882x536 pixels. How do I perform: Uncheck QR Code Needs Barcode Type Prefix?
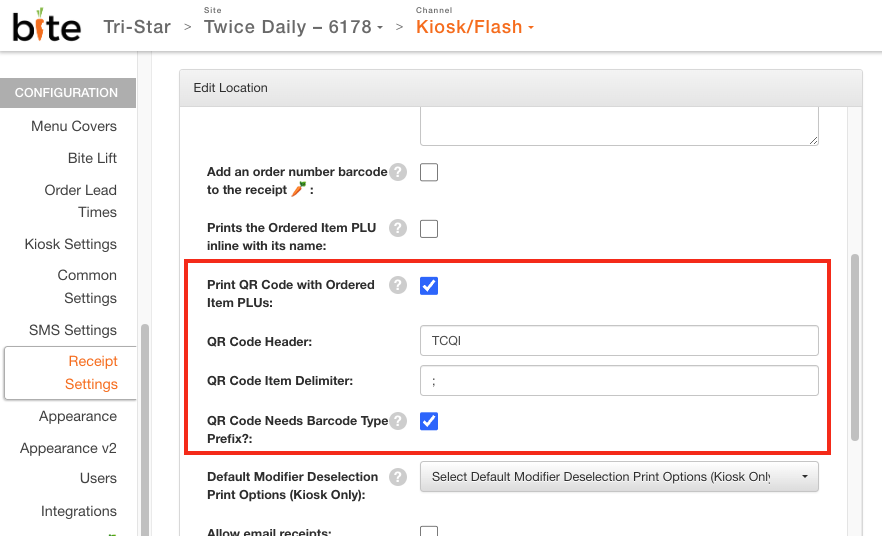pyautogui.click(x=429, y=421)
